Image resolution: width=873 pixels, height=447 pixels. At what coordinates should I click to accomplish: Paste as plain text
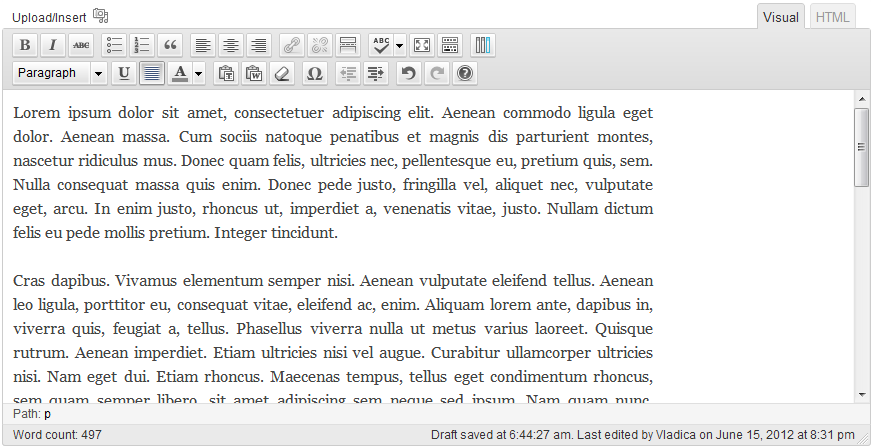[226, 73]
